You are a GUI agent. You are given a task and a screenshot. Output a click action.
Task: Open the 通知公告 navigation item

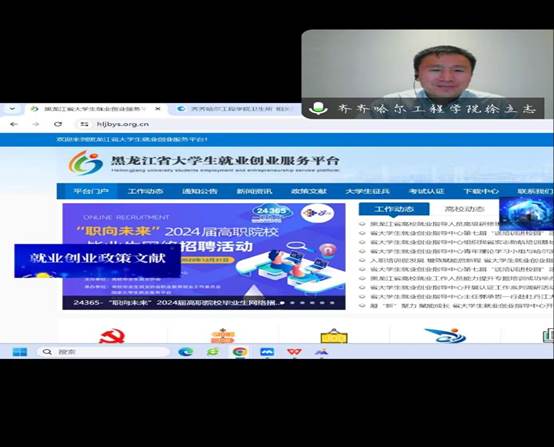200,191
